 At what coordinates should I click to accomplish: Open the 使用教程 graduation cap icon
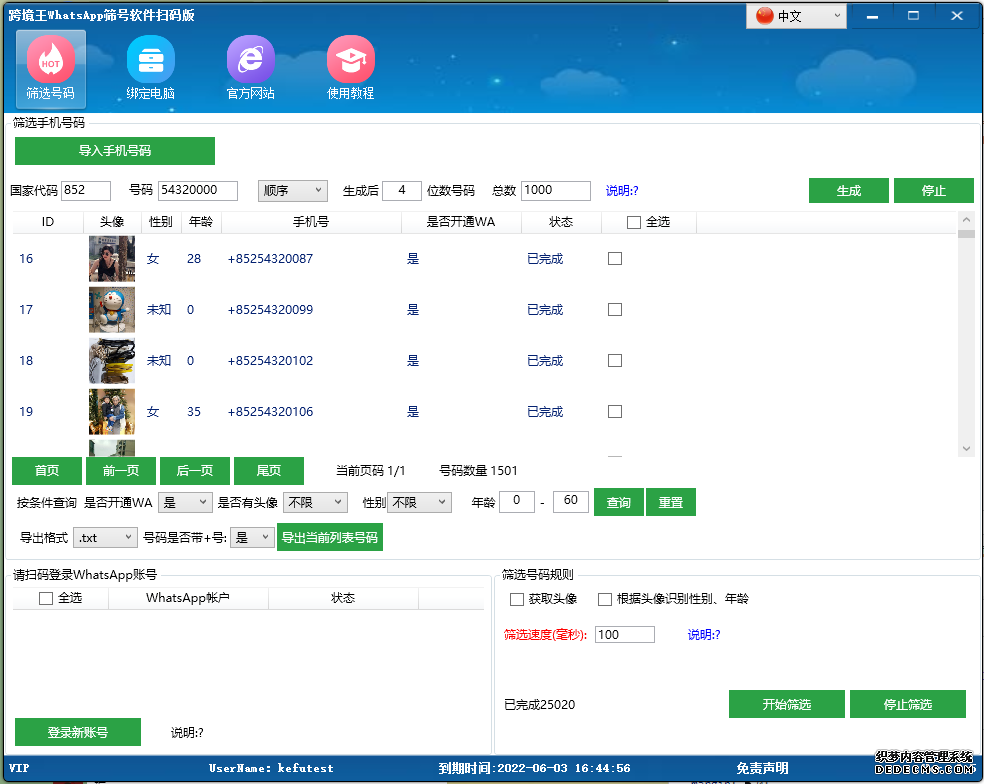pos(350,68)
